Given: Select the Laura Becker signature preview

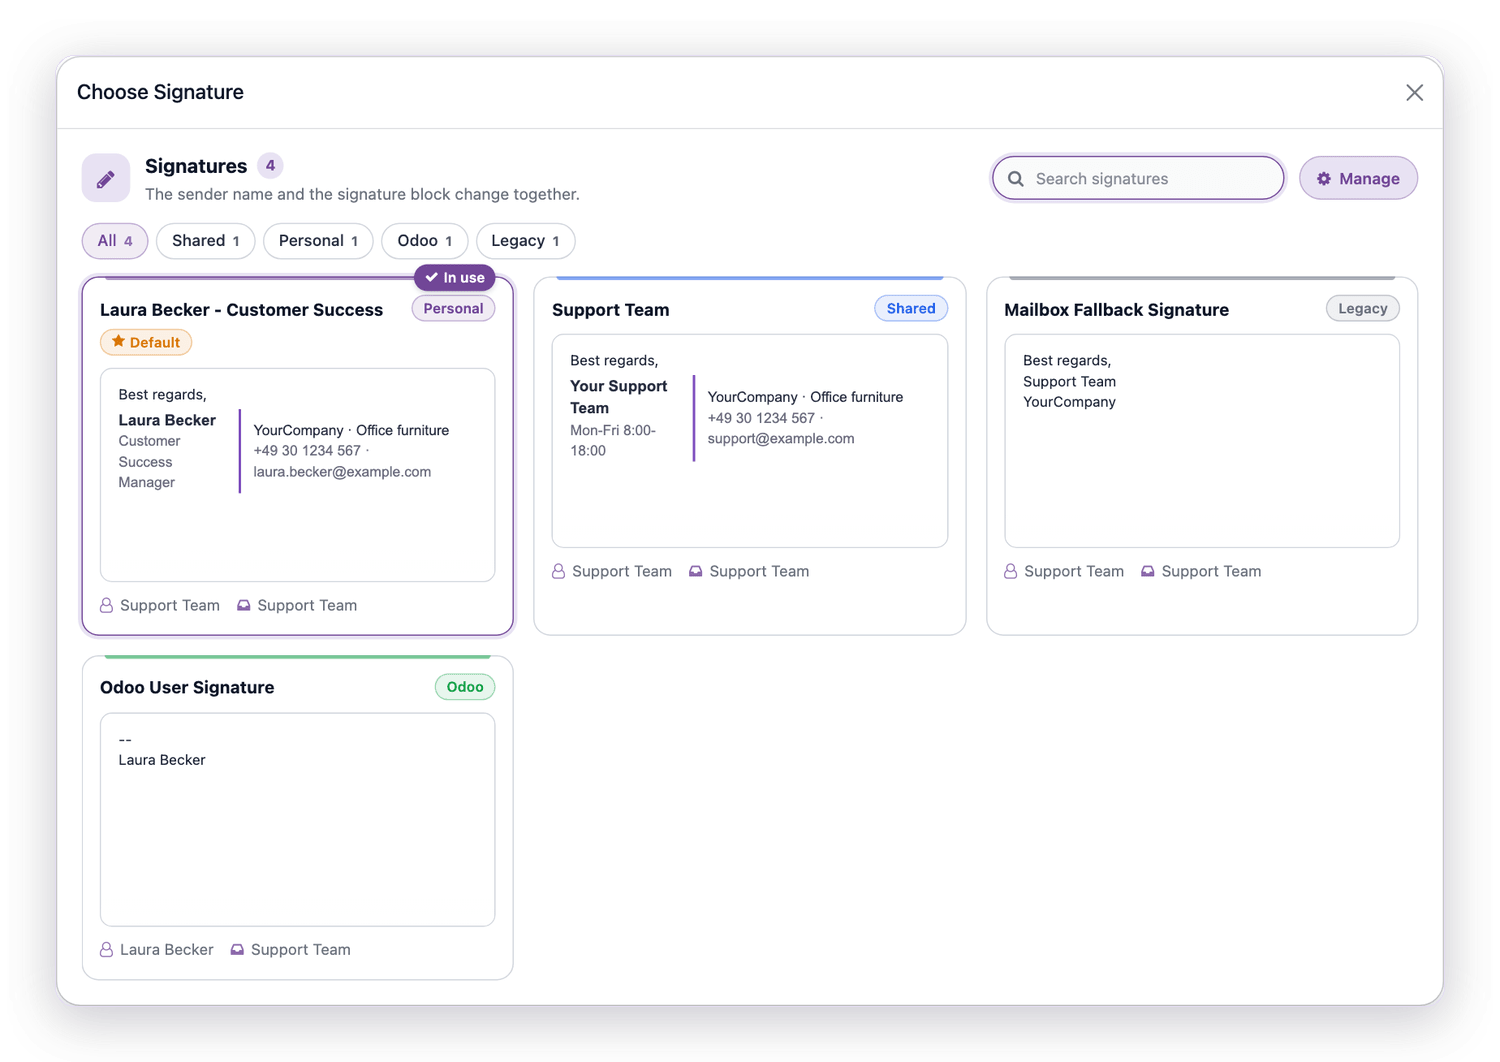Looking at the screenshot, I should coord(298,475).
